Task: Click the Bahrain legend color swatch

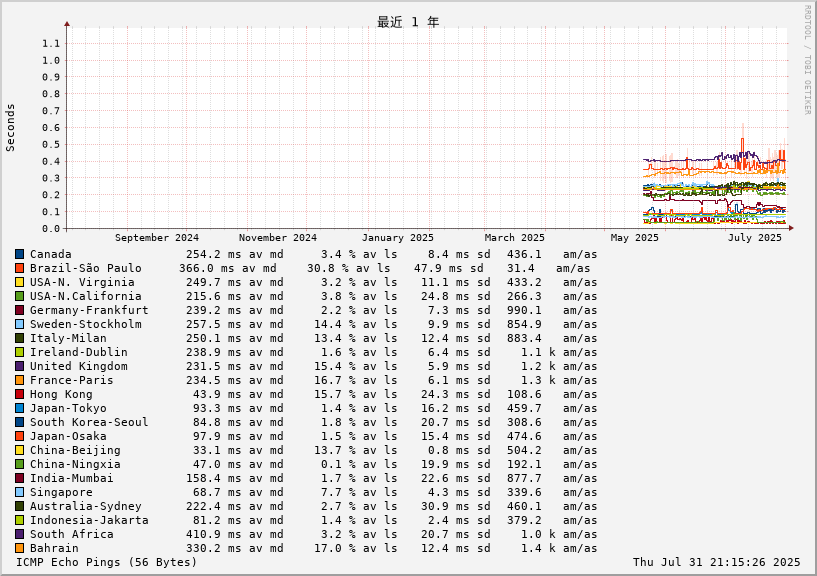Action: coord(19,548)
